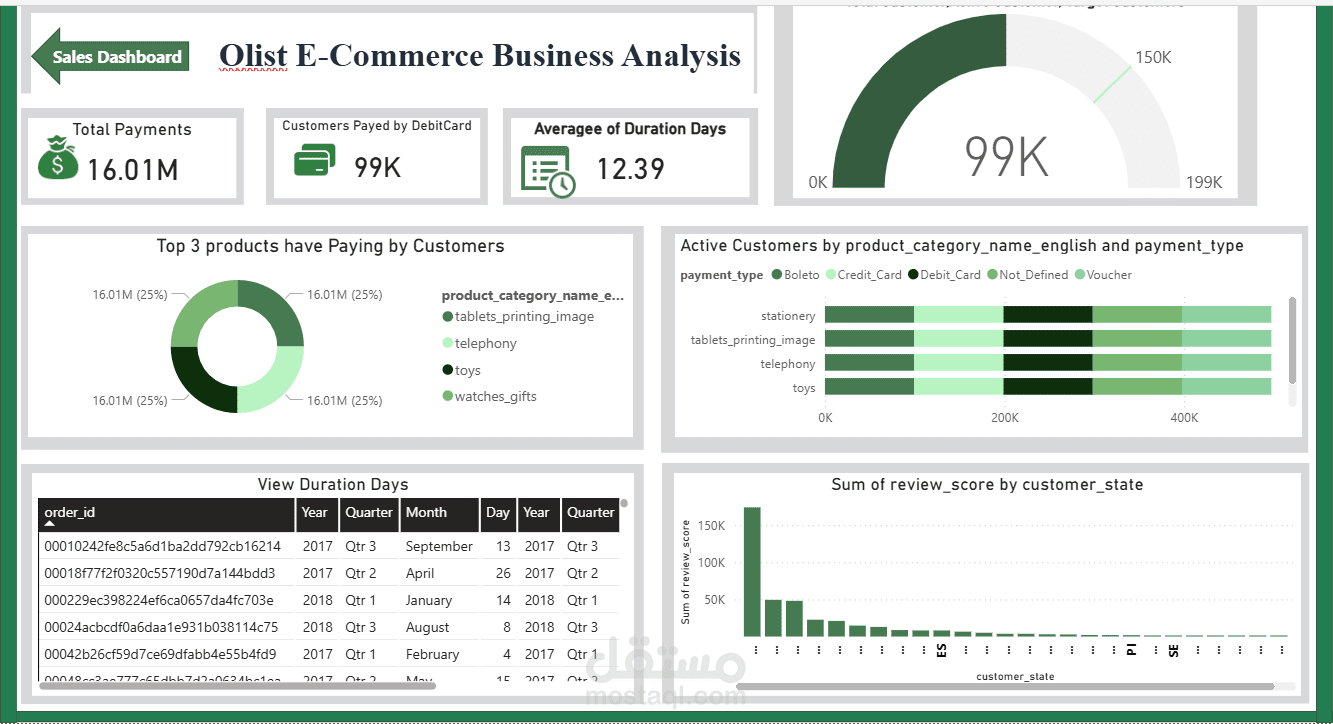
Task: Click the February month cell
Action: pyautogui.click(x=433, y=654)
